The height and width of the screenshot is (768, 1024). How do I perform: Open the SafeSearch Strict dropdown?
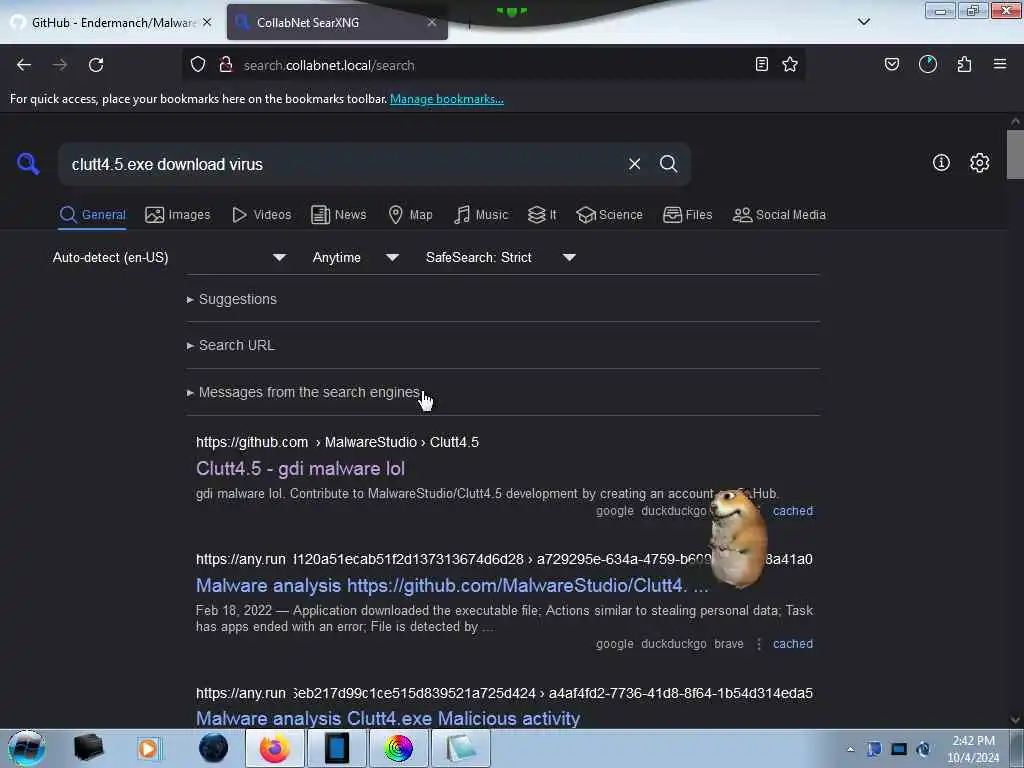coord(500,257)
